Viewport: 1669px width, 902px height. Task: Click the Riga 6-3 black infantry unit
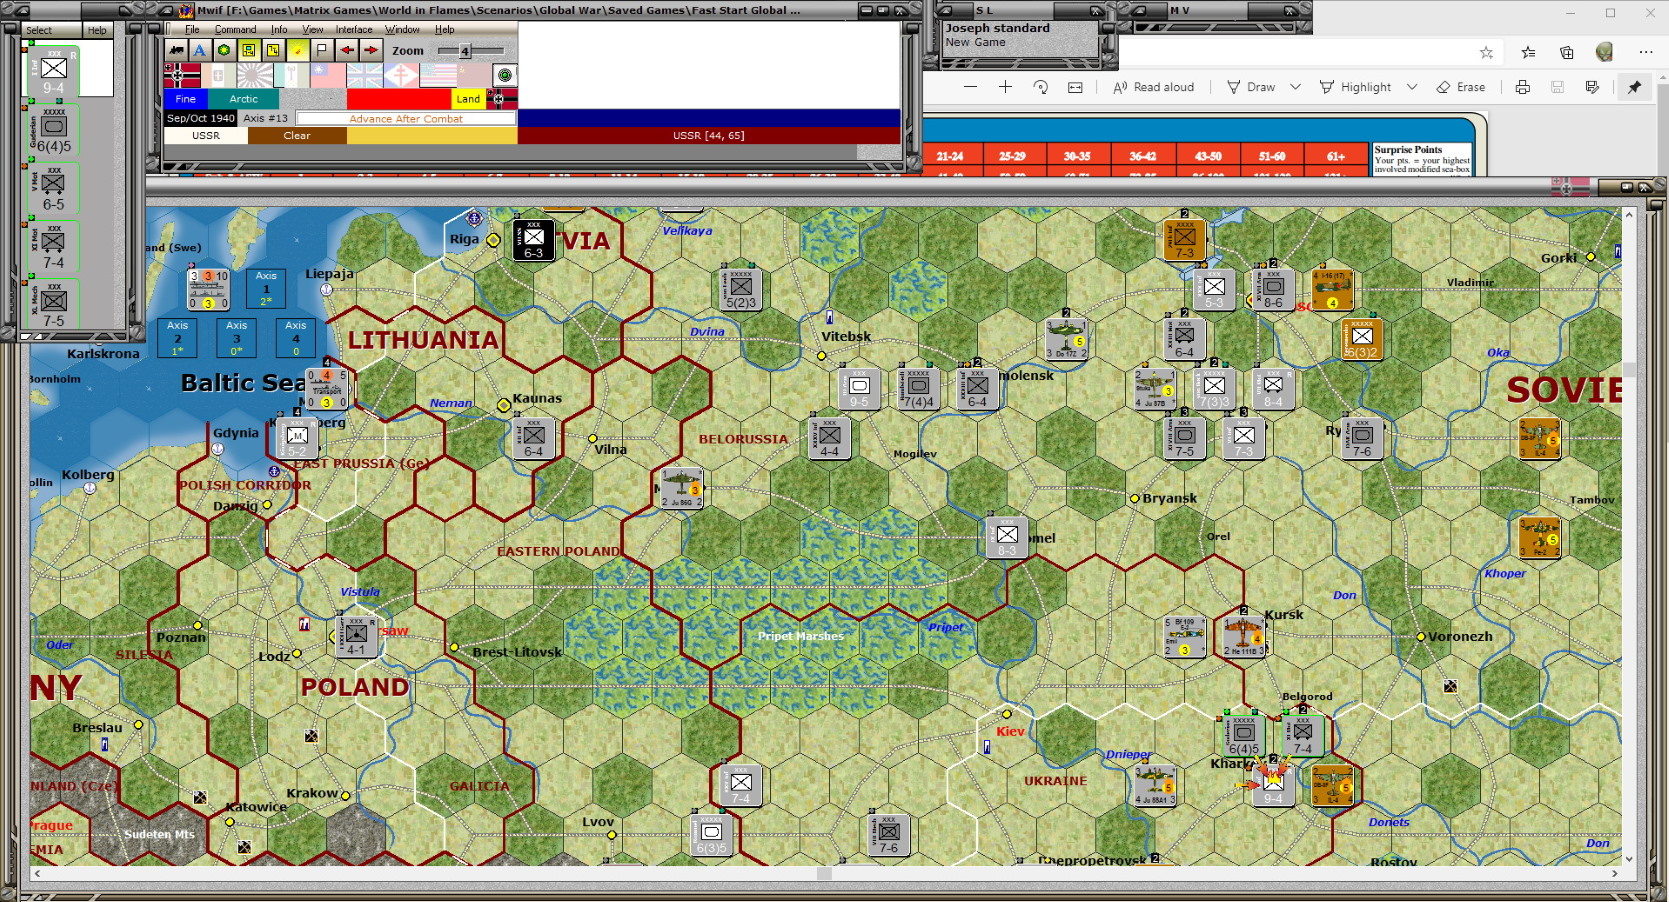(533, 240)
